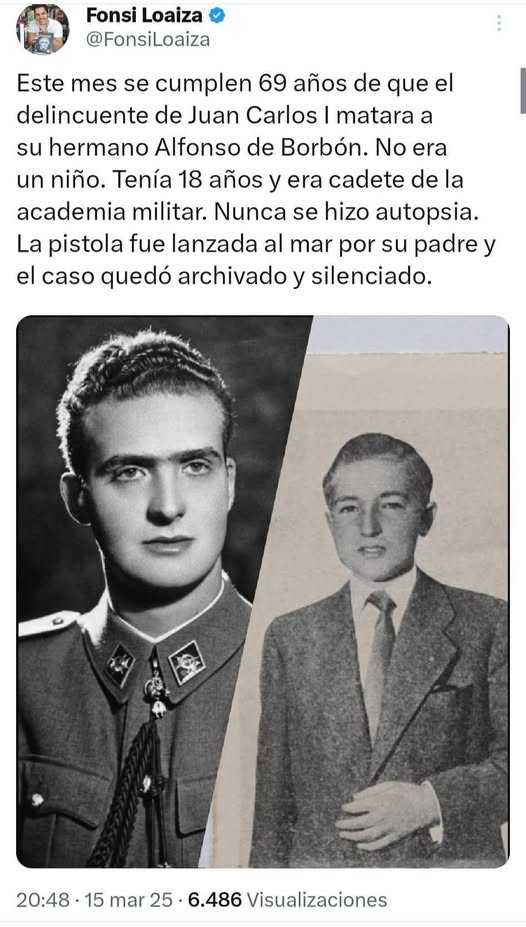Click the beige background above the suited figure
The width and height of the screenshot is (526, 927).
(x=408, y=390)
